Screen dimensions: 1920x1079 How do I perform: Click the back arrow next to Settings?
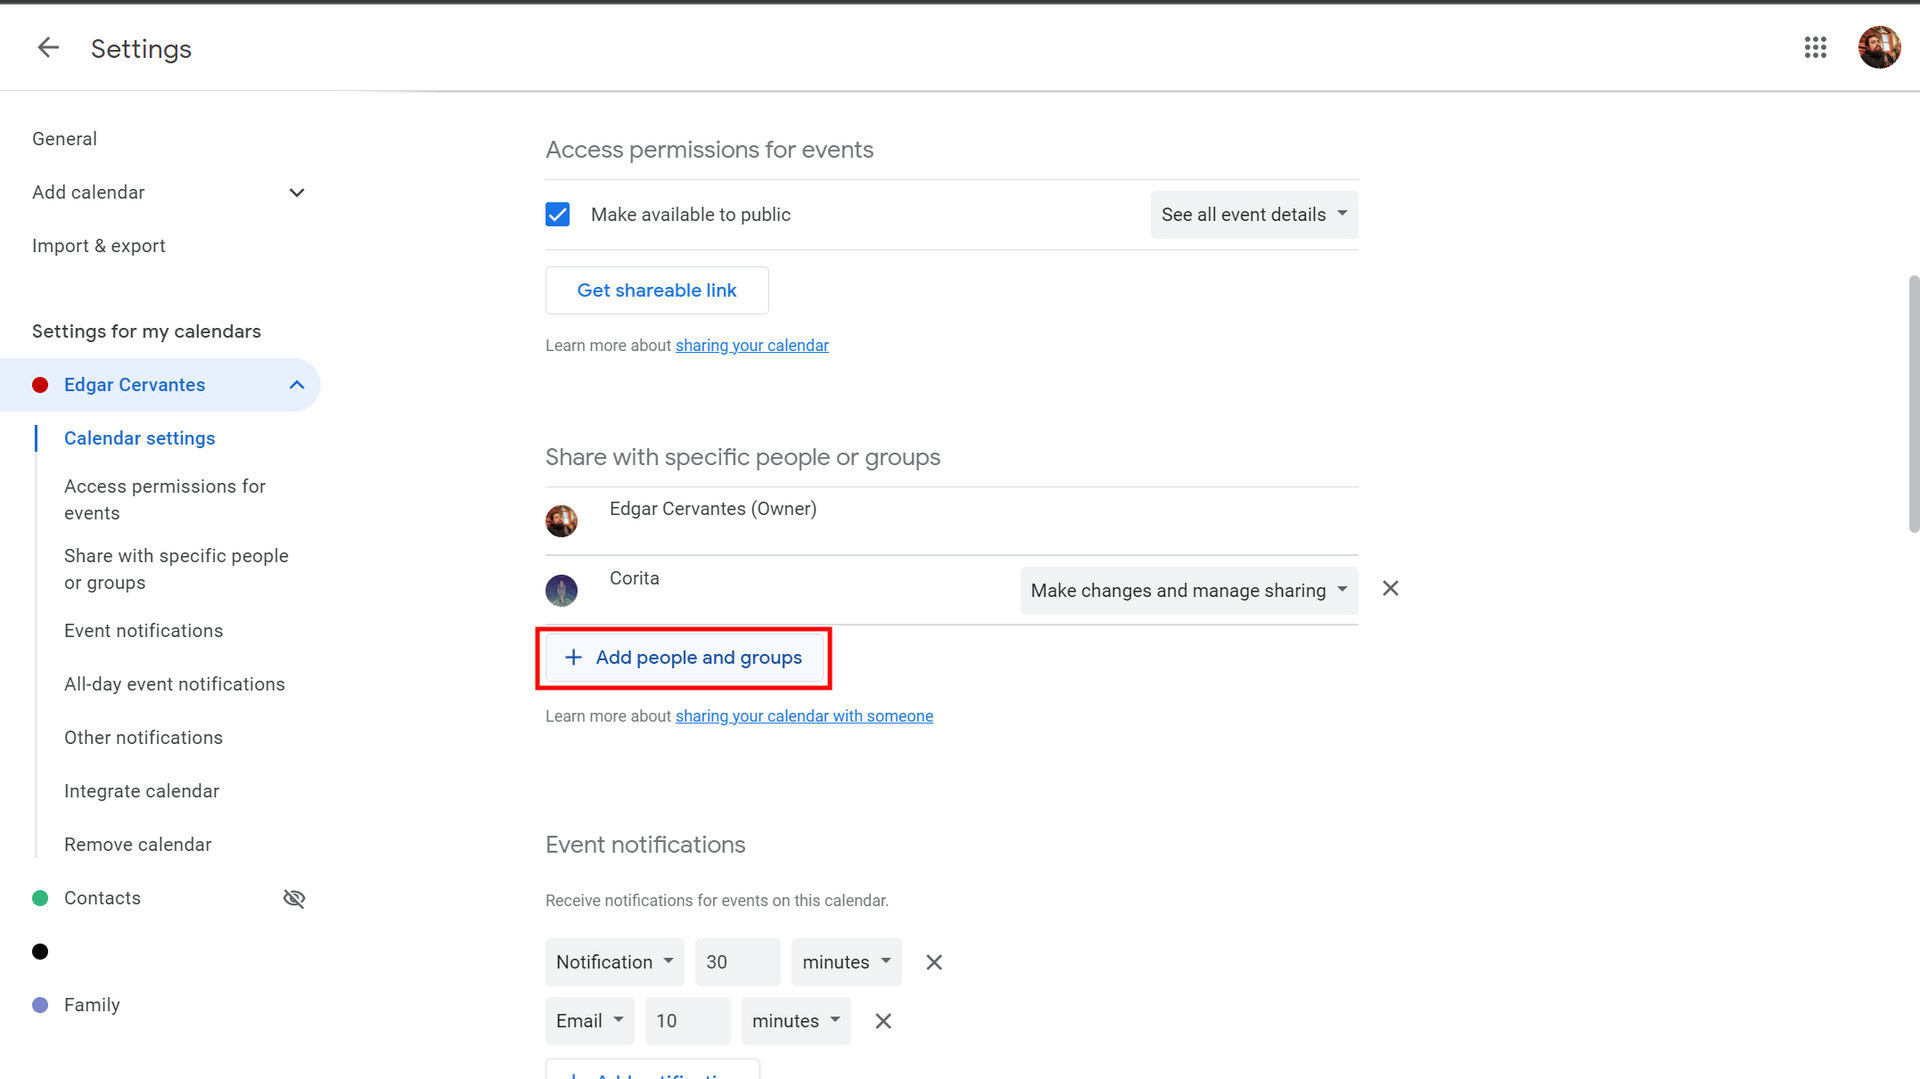coord(48,48)
